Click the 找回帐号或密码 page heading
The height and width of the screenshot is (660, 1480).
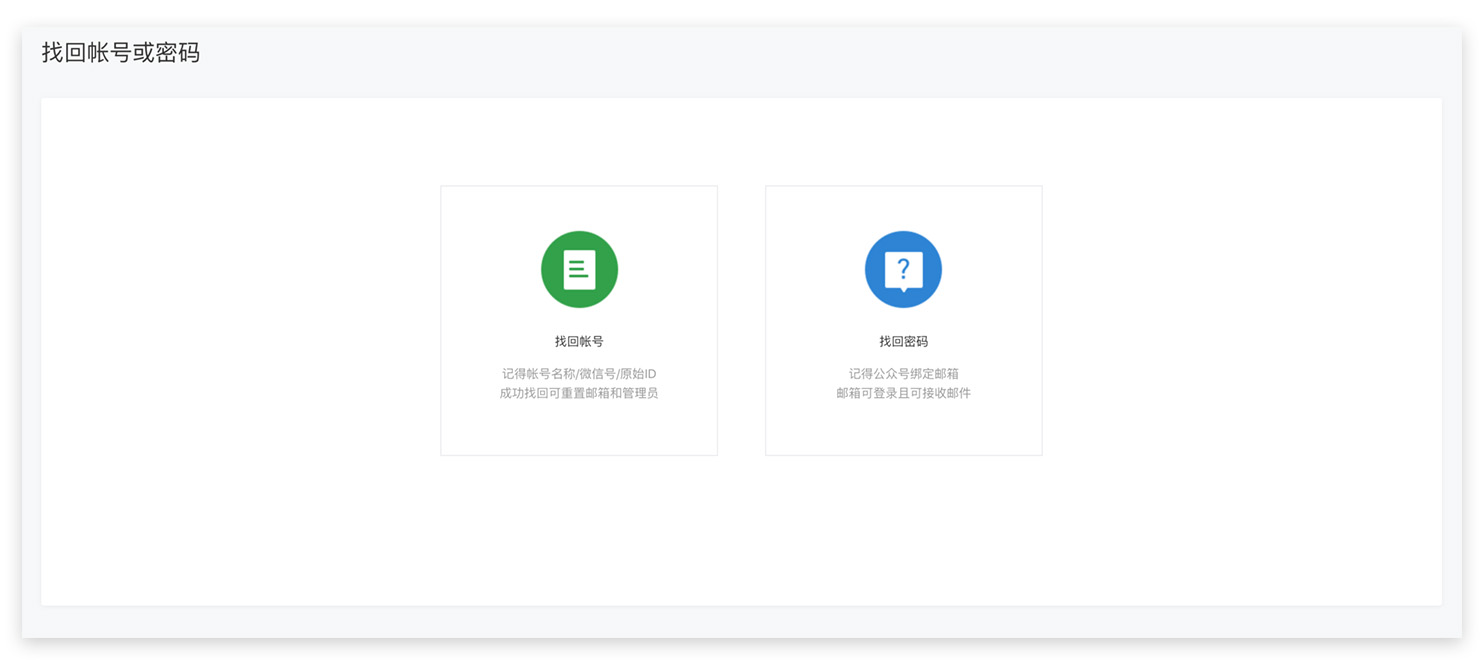pos(121,53)
